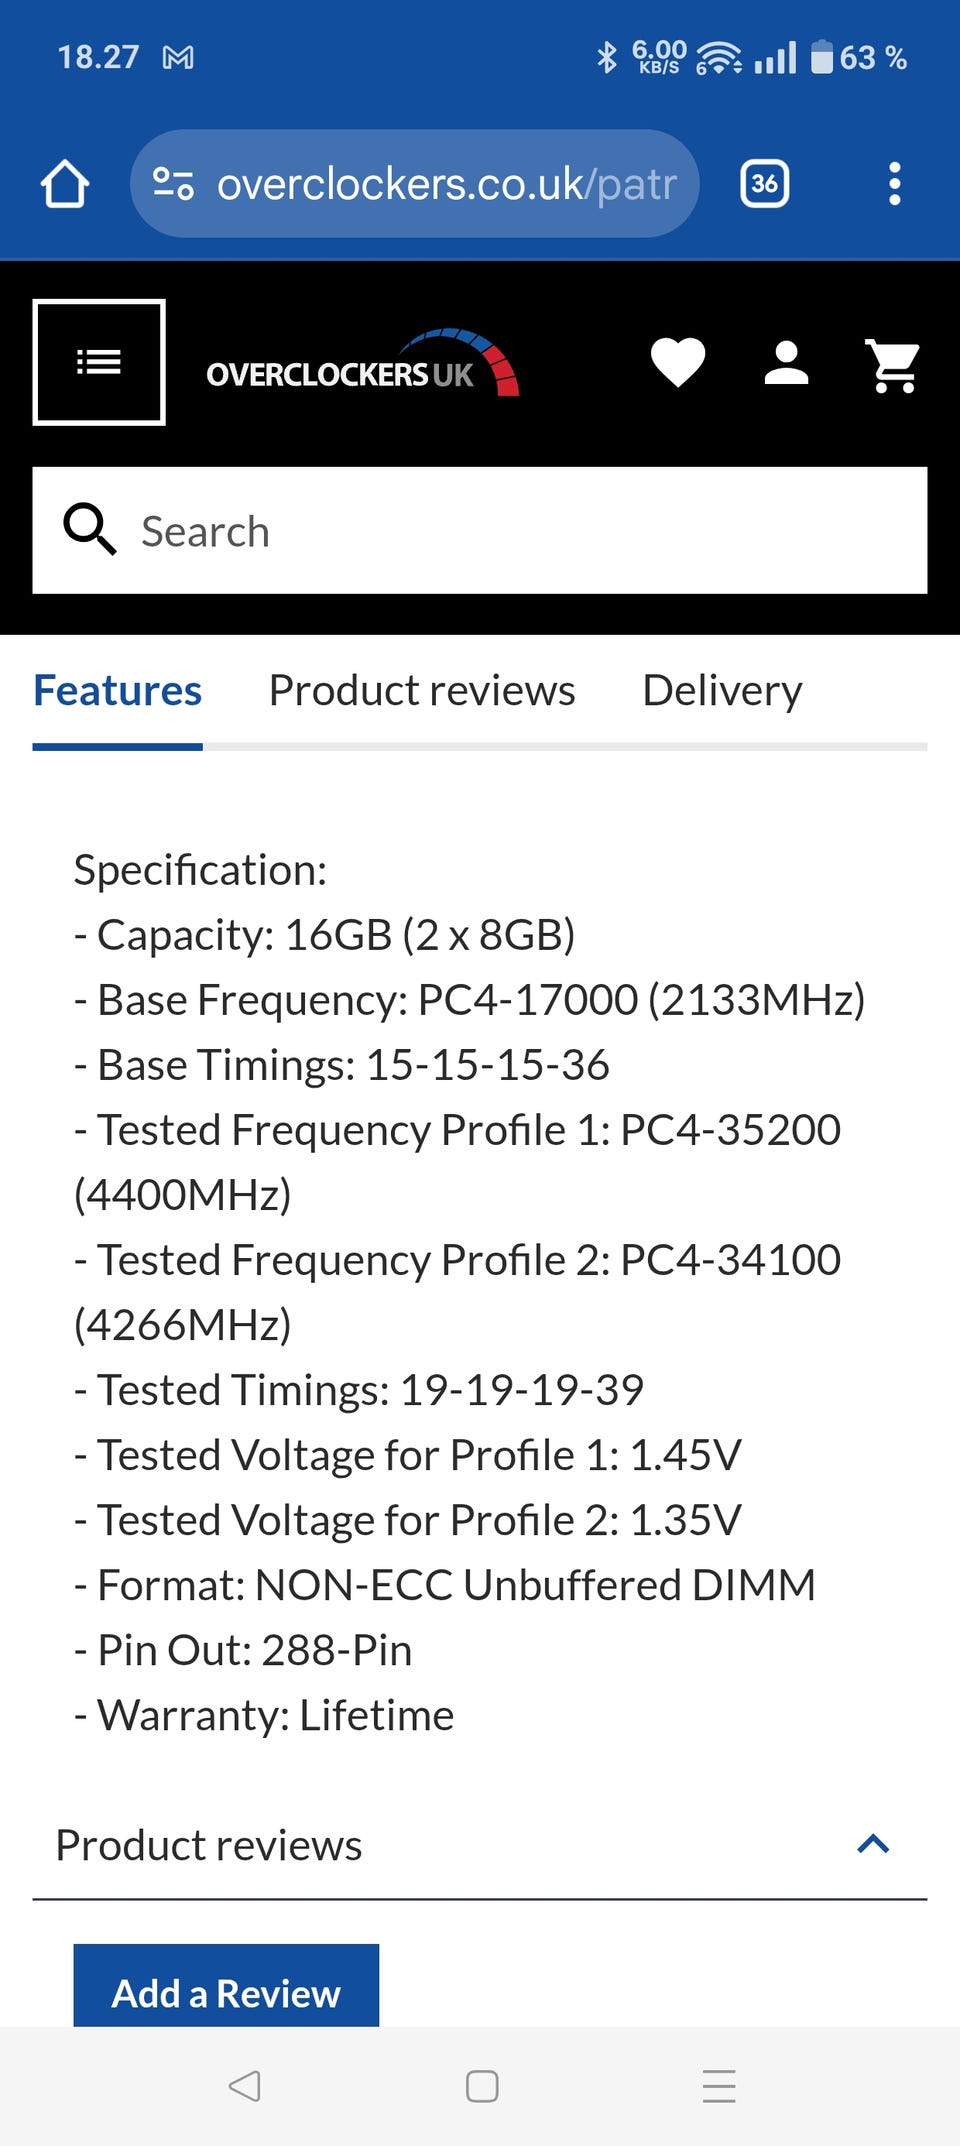Tap the magnifying glass search icon
960x2146 pixels.
tap(90, 529)
